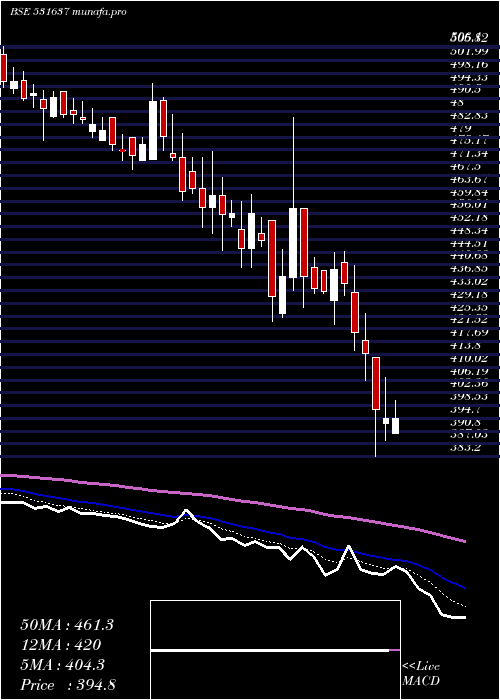This screenshot has width=500, height=700.
Task: Select the 501.99 price level label
Action: [x=469, y=51]
